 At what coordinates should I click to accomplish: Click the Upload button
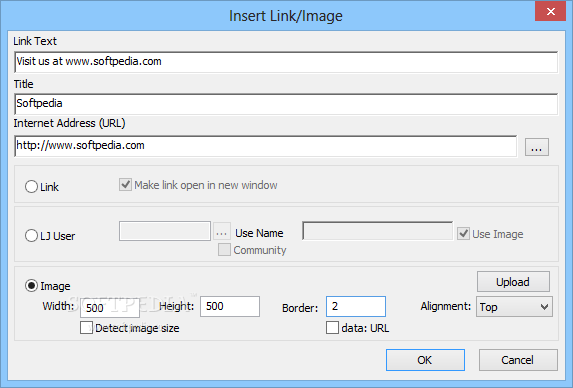pyautogui.click(x=513, y=282)
